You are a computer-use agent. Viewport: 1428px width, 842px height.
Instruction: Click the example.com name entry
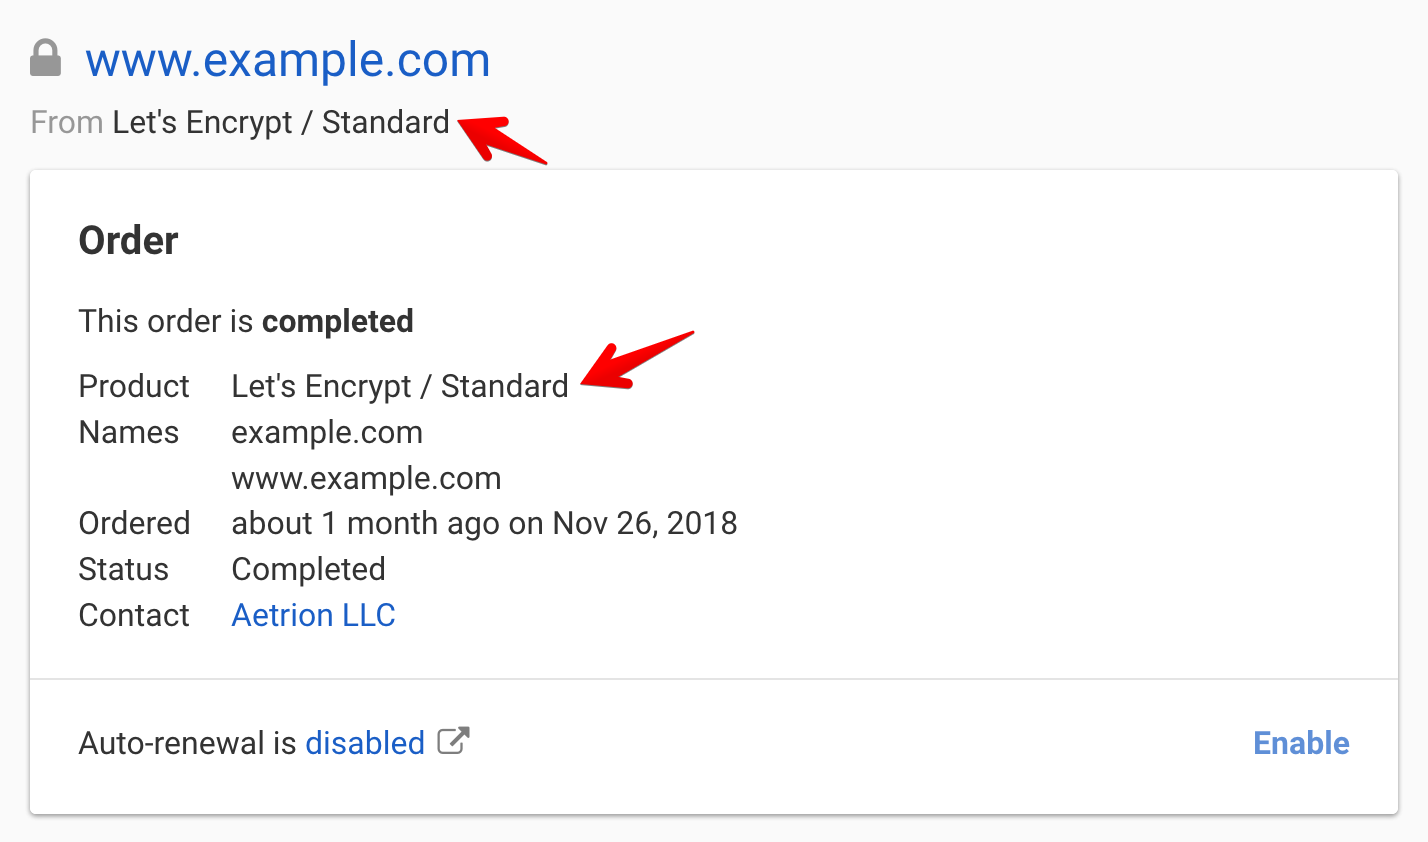pos(327,432)
